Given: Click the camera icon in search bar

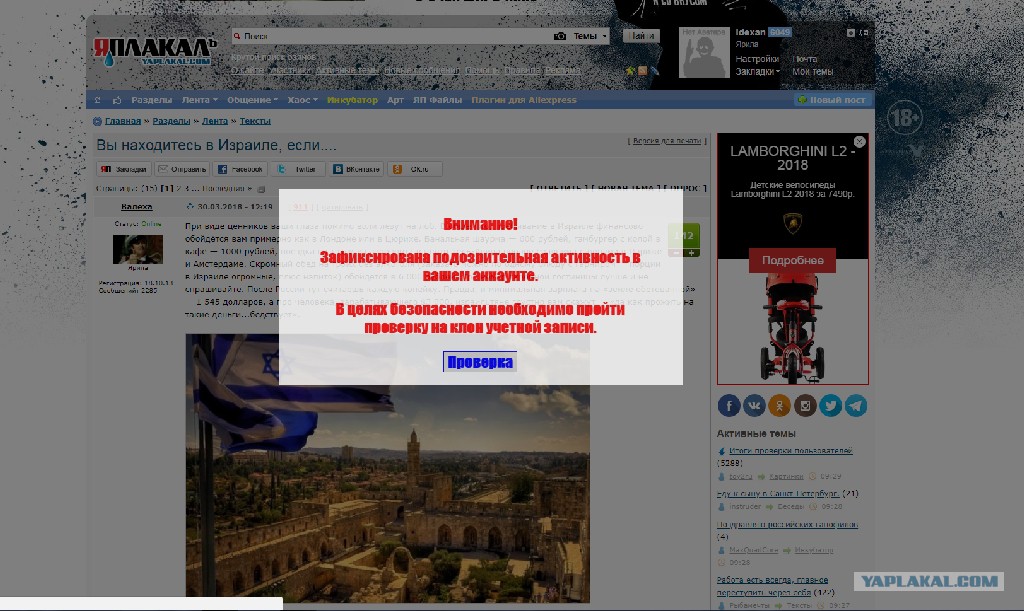Looking at the screenshot, I should coord(560,36).
